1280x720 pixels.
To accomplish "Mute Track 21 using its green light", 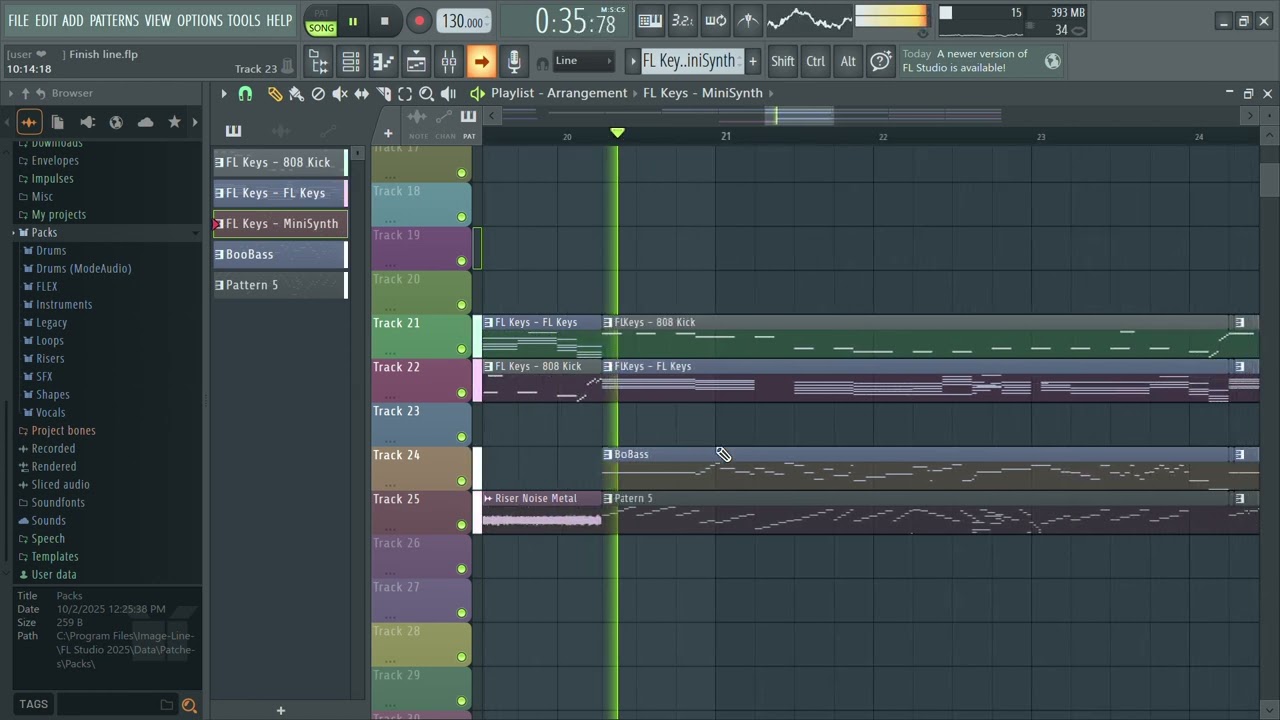I will click(x=461, y=349).
